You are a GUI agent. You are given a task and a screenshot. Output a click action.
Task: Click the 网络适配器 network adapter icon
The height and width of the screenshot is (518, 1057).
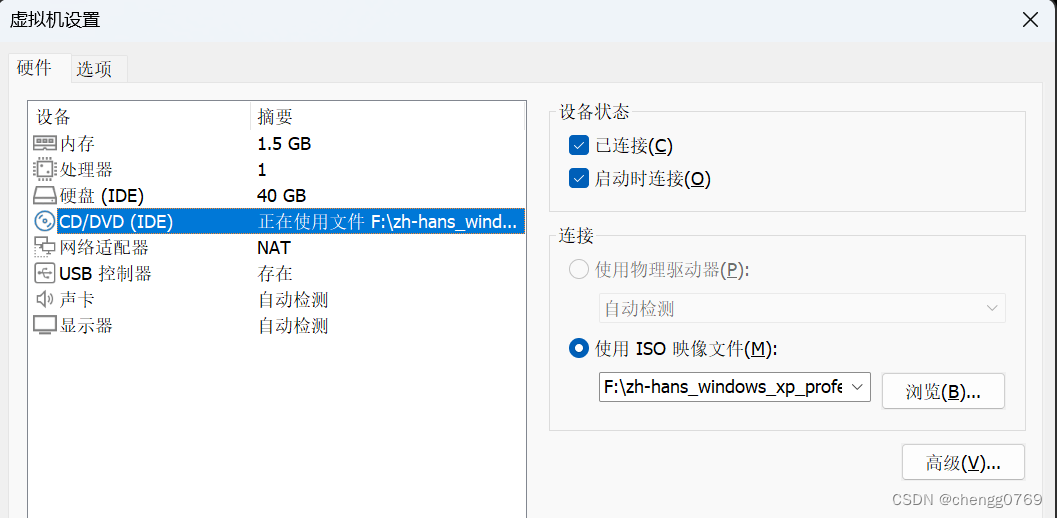pos(45,248)
